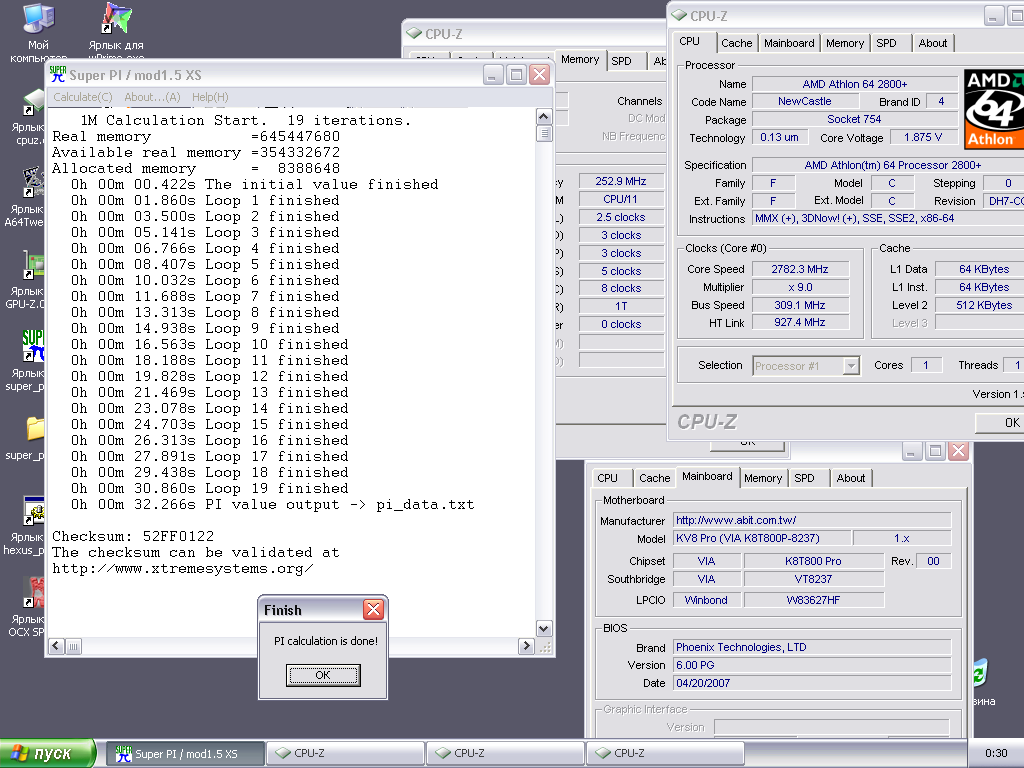Open the My Computer desktop icon
The image size is (1024, 768).
coord(39,18)
